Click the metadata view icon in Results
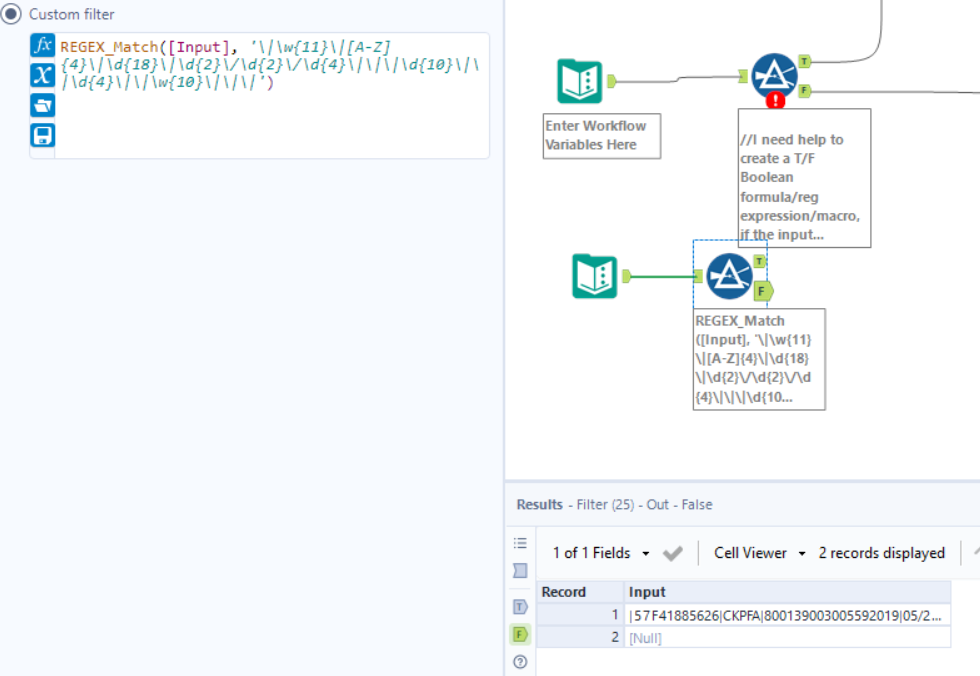The height and width of the screenshot is (676, 980). point(520,570)
